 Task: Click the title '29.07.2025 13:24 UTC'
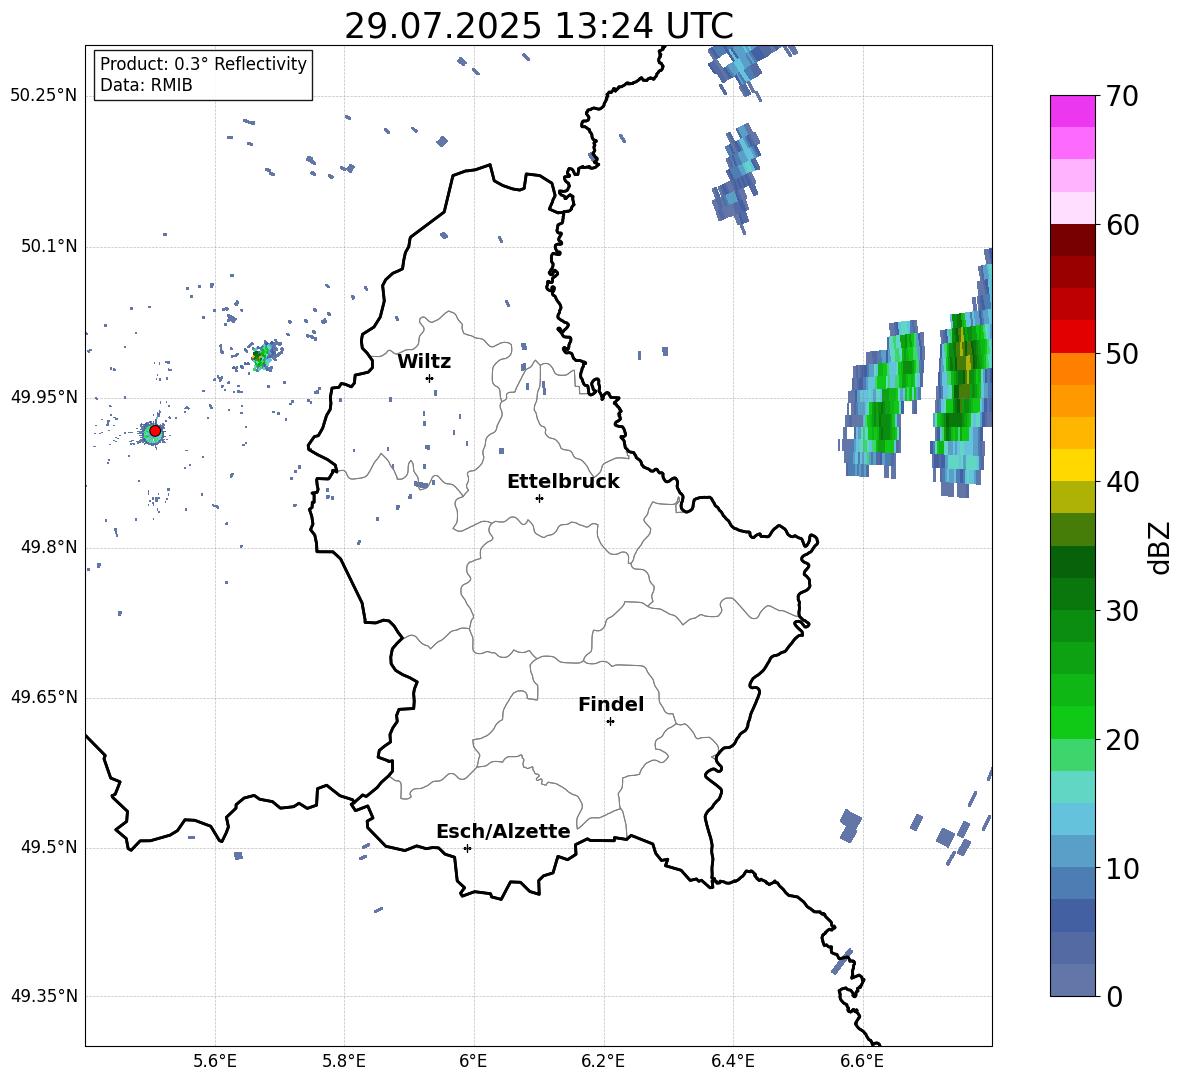(x=538, y=26)
